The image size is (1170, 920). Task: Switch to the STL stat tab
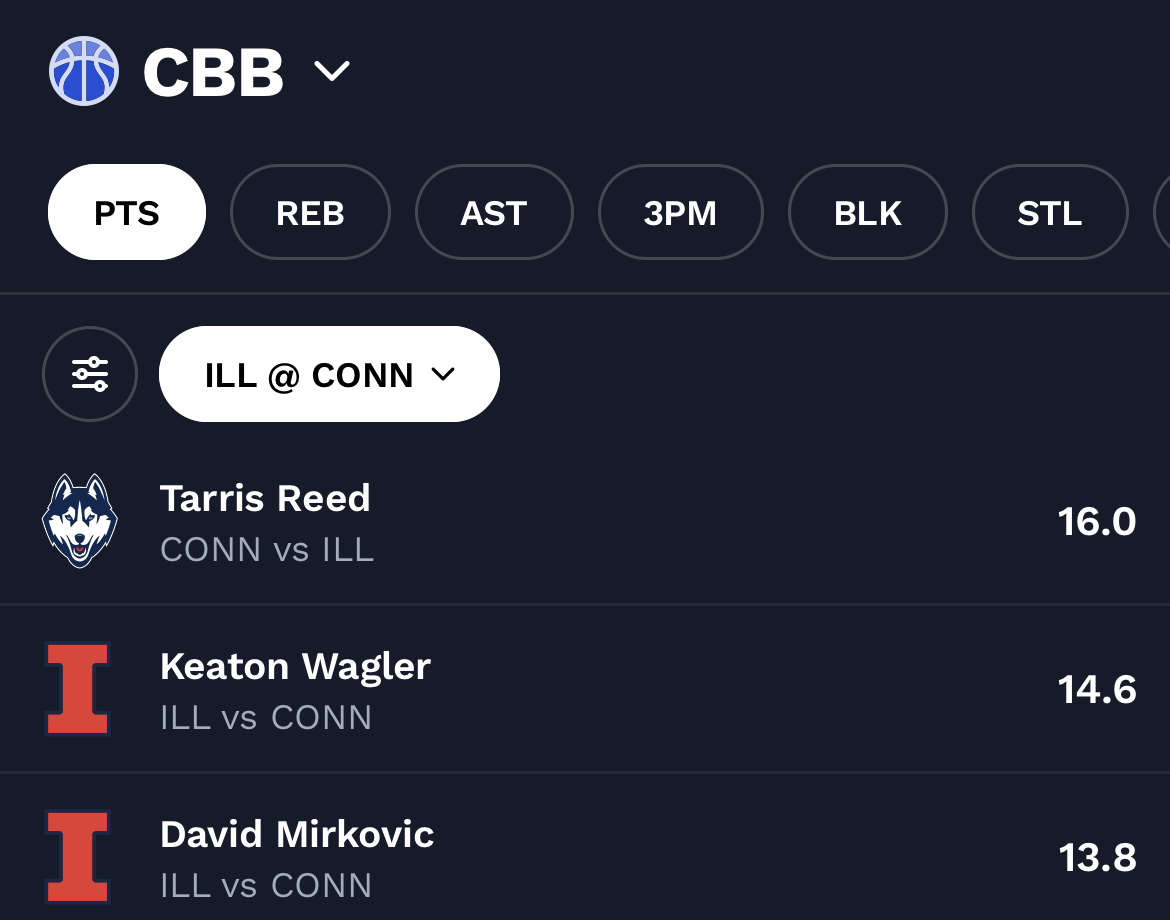click(1049, 212)
